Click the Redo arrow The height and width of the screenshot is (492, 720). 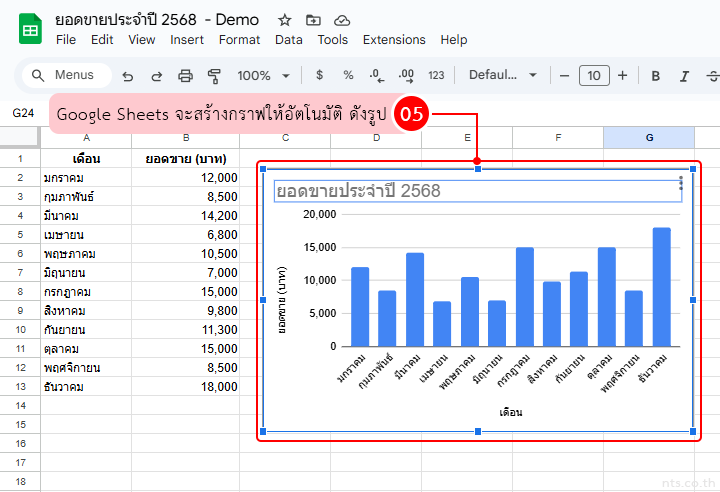pos(156,76)
